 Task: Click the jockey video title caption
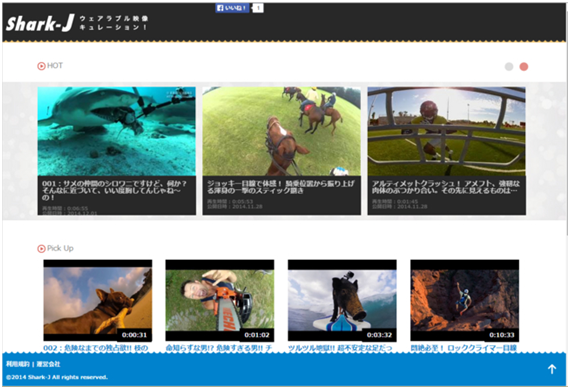click(281, 187)
